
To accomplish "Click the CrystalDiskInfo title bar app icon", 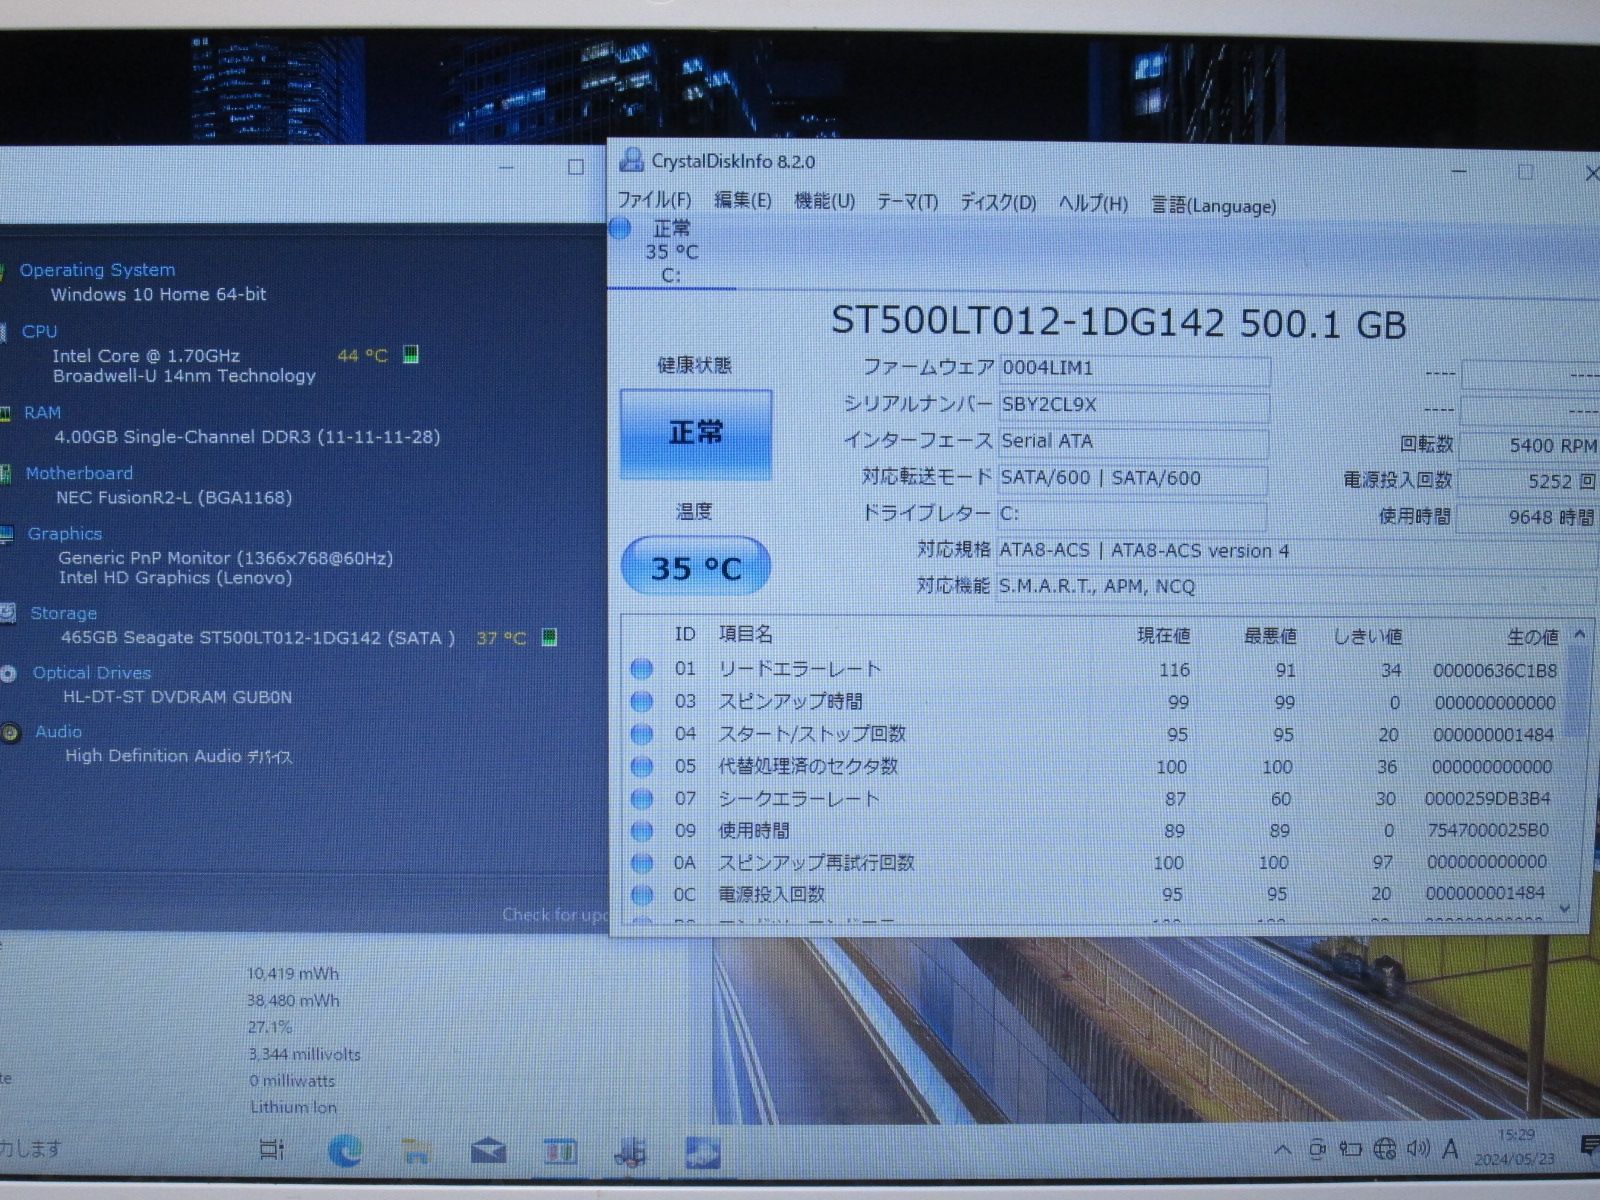I will click(631, 159).
